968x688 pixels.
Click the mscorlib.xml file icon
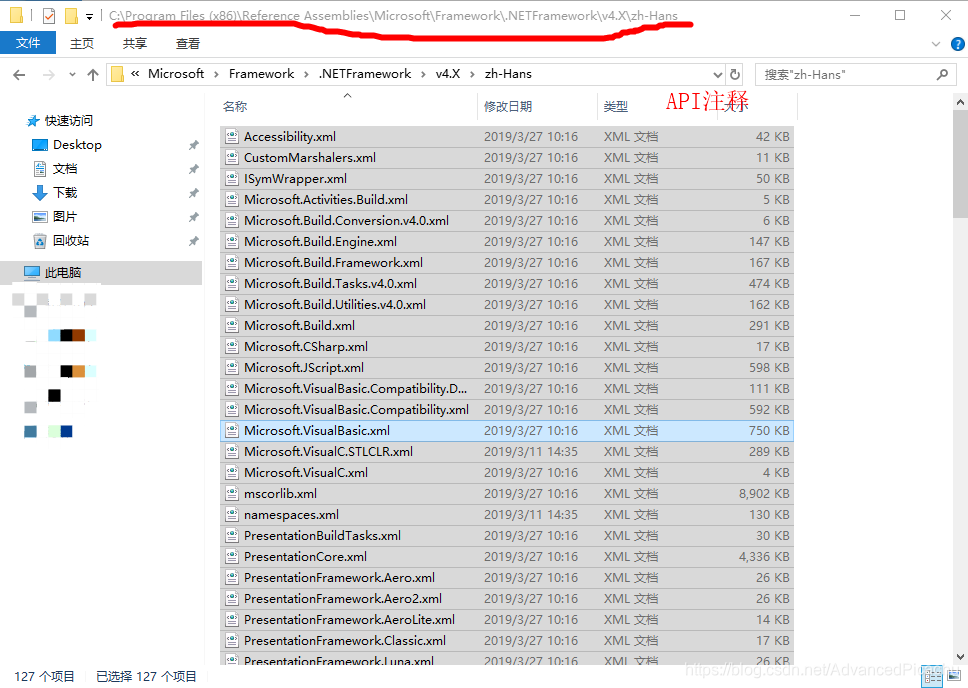point(232,493)
